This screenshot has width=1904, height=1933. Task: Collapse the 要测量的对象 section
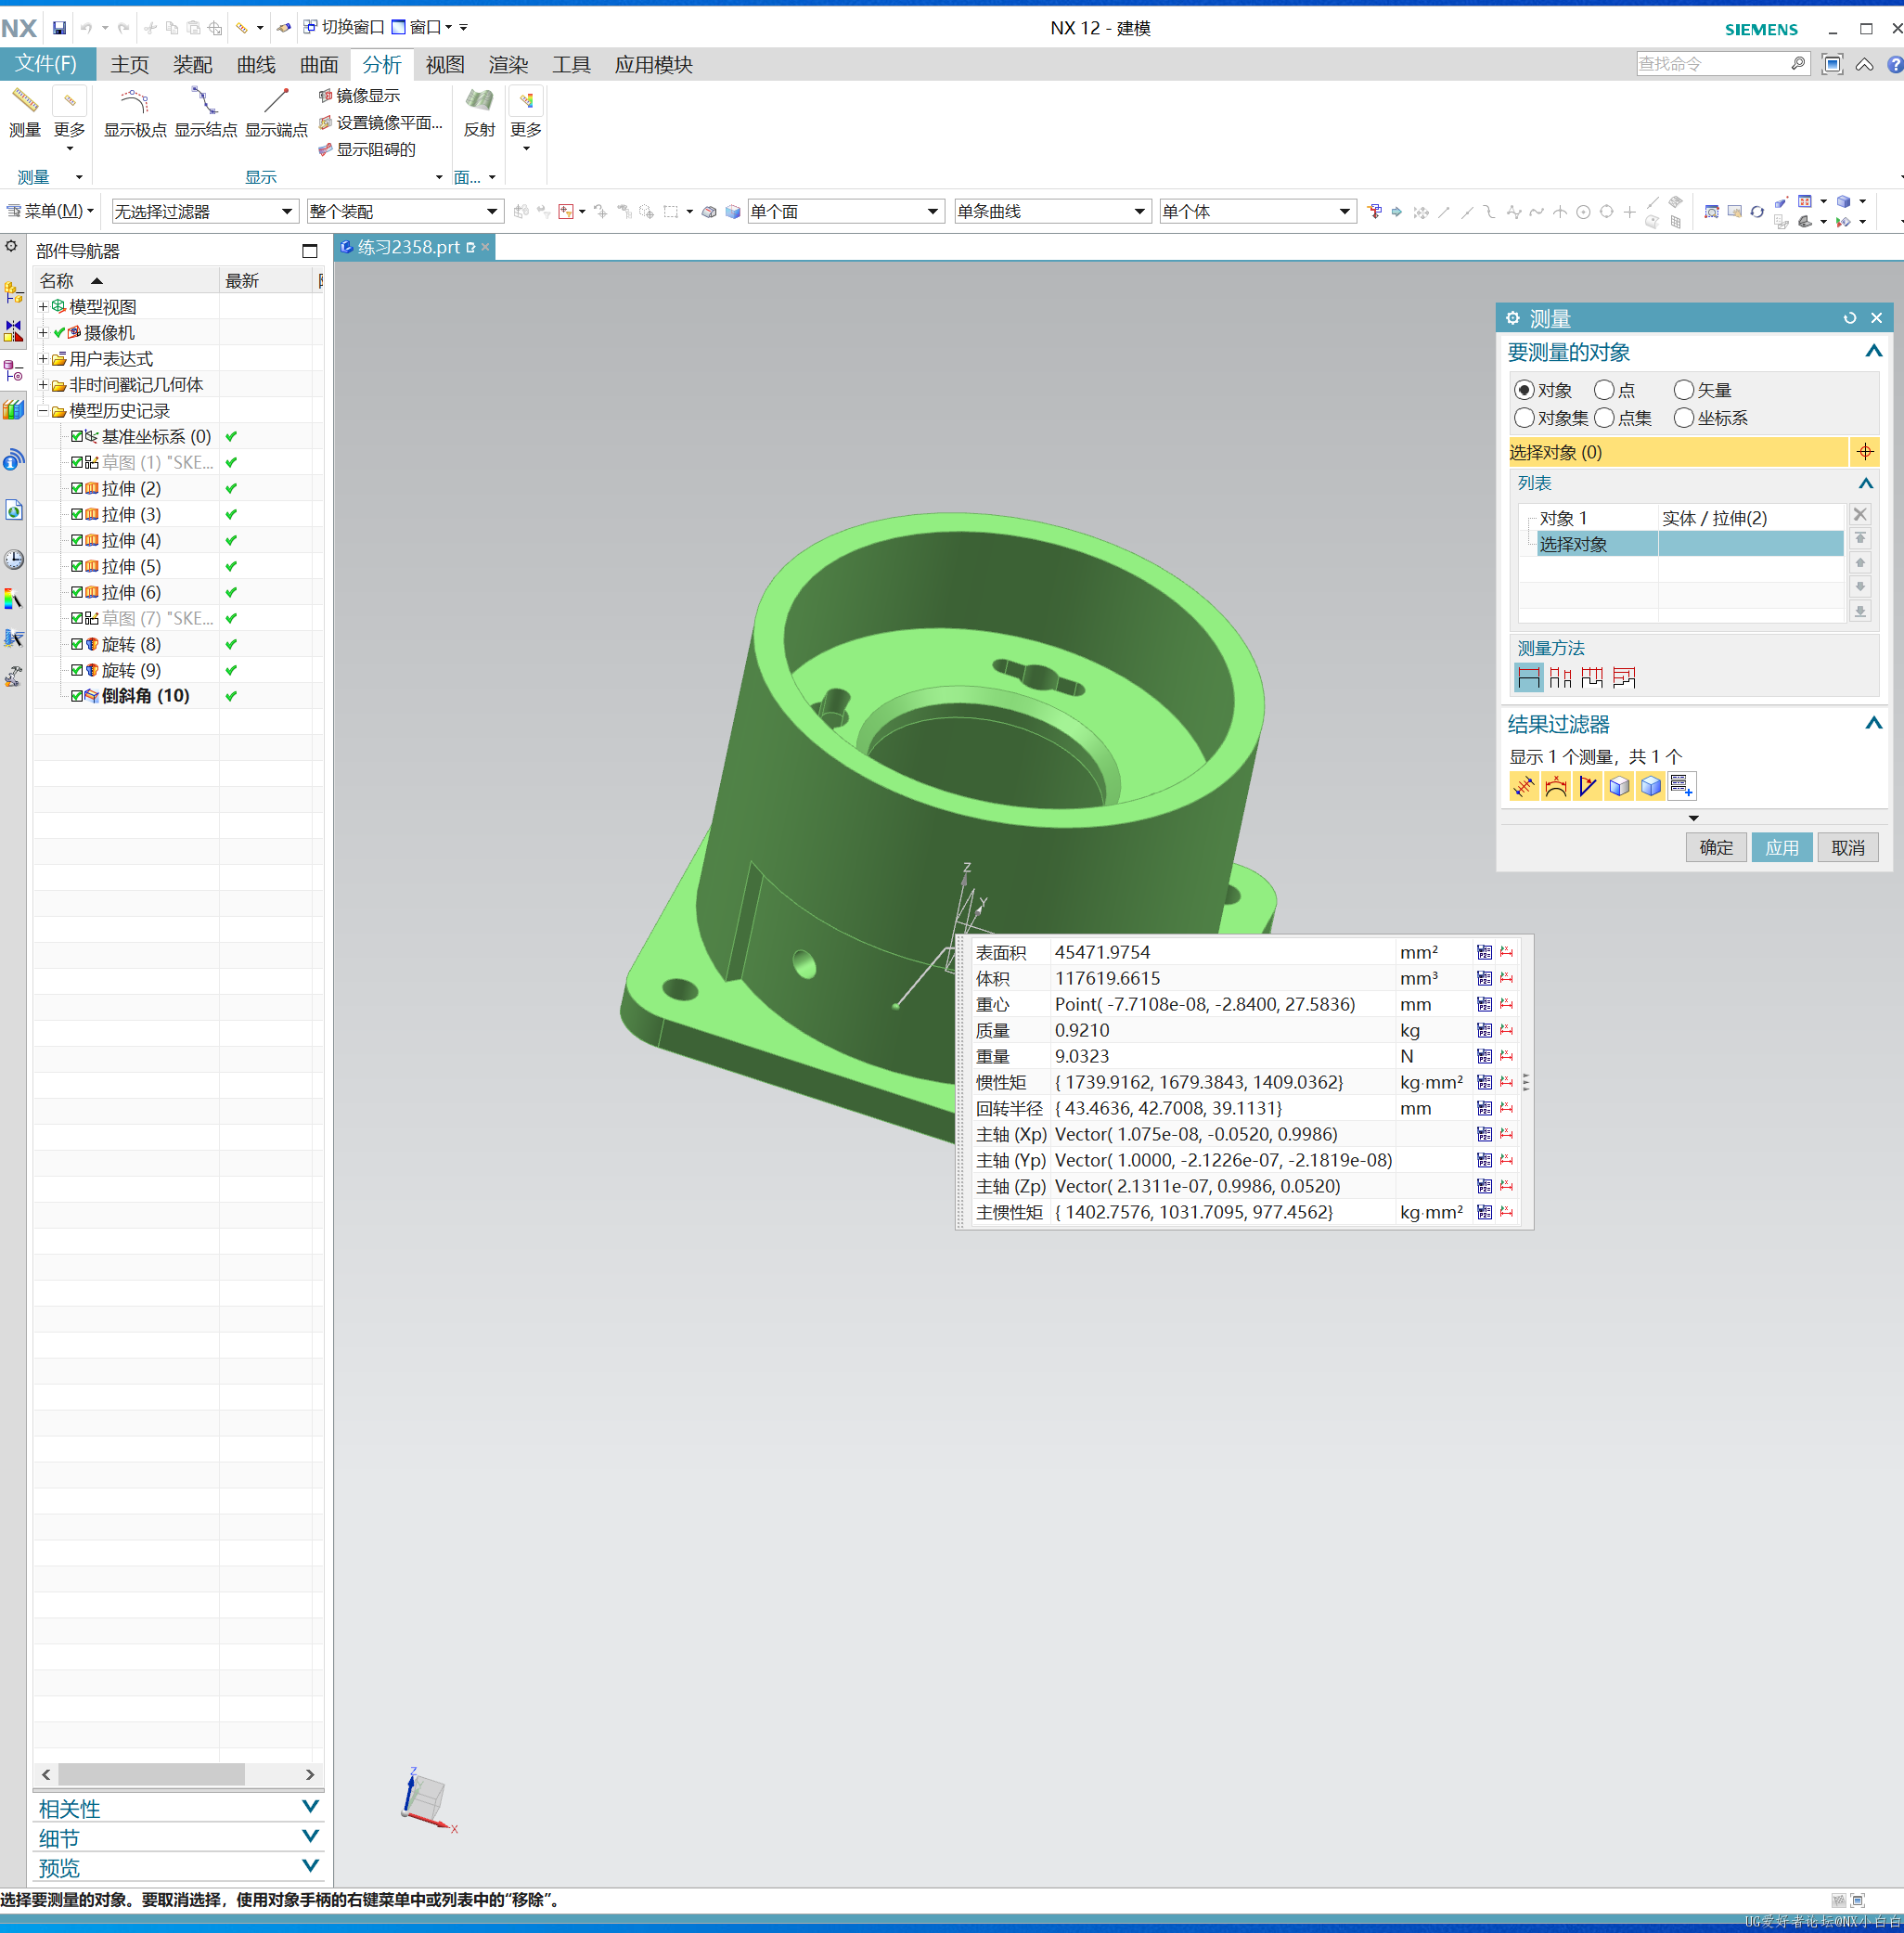pos(1873,351)
